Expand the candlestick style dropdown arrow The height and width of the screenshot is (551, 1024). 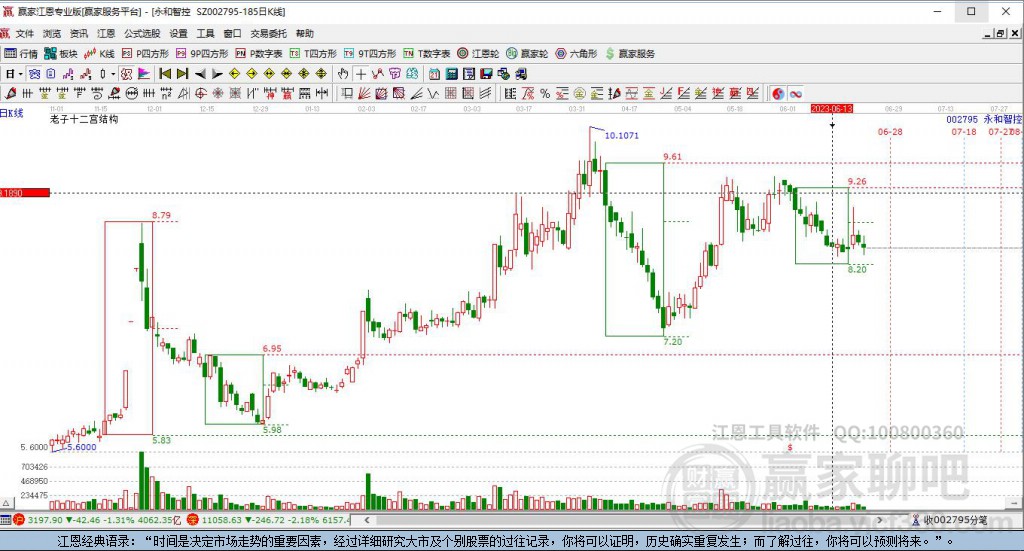coord(113,74)
